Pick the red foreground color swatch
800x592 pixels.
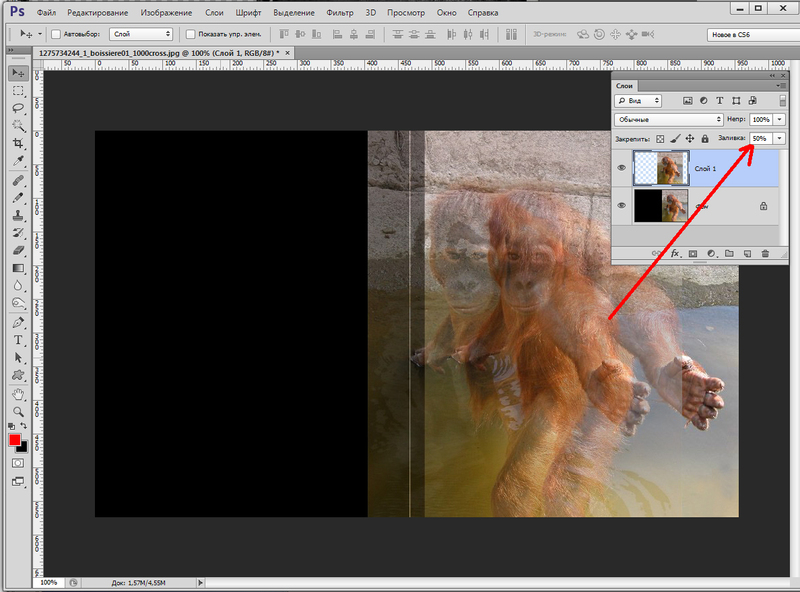coord(14,439)
